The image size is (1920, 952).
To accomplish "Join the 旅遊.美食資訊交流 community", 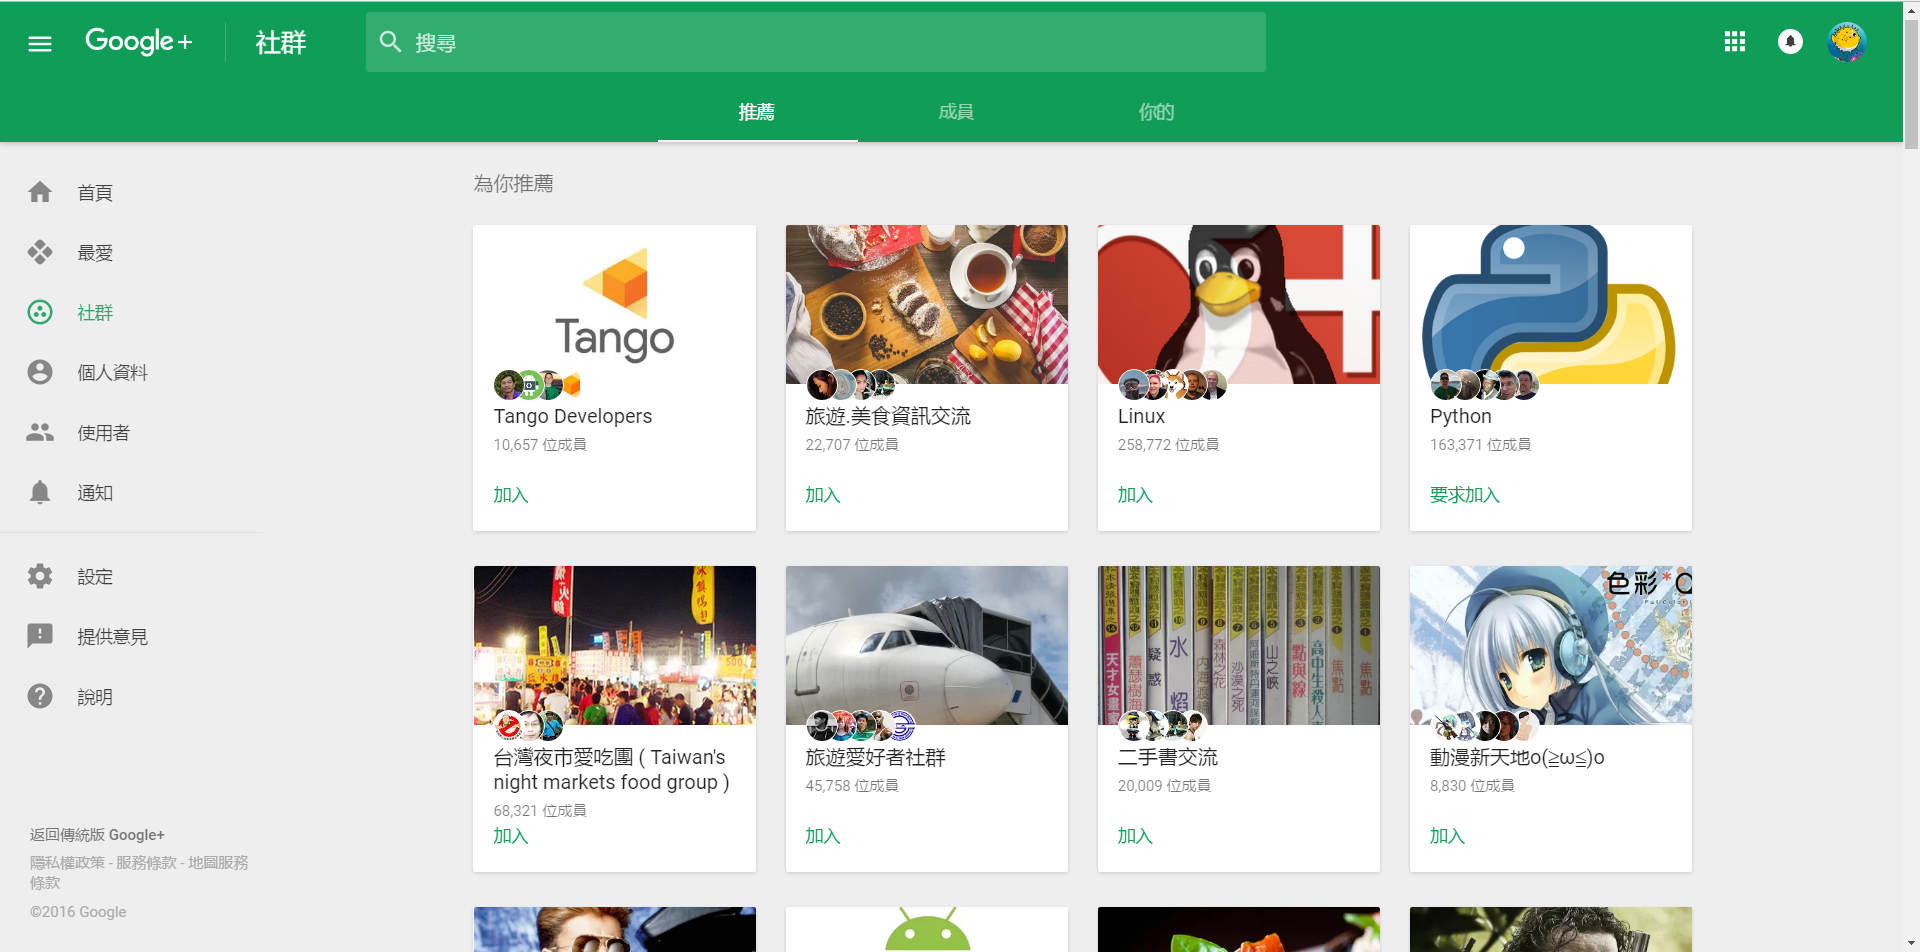I will tap(823, 495).
